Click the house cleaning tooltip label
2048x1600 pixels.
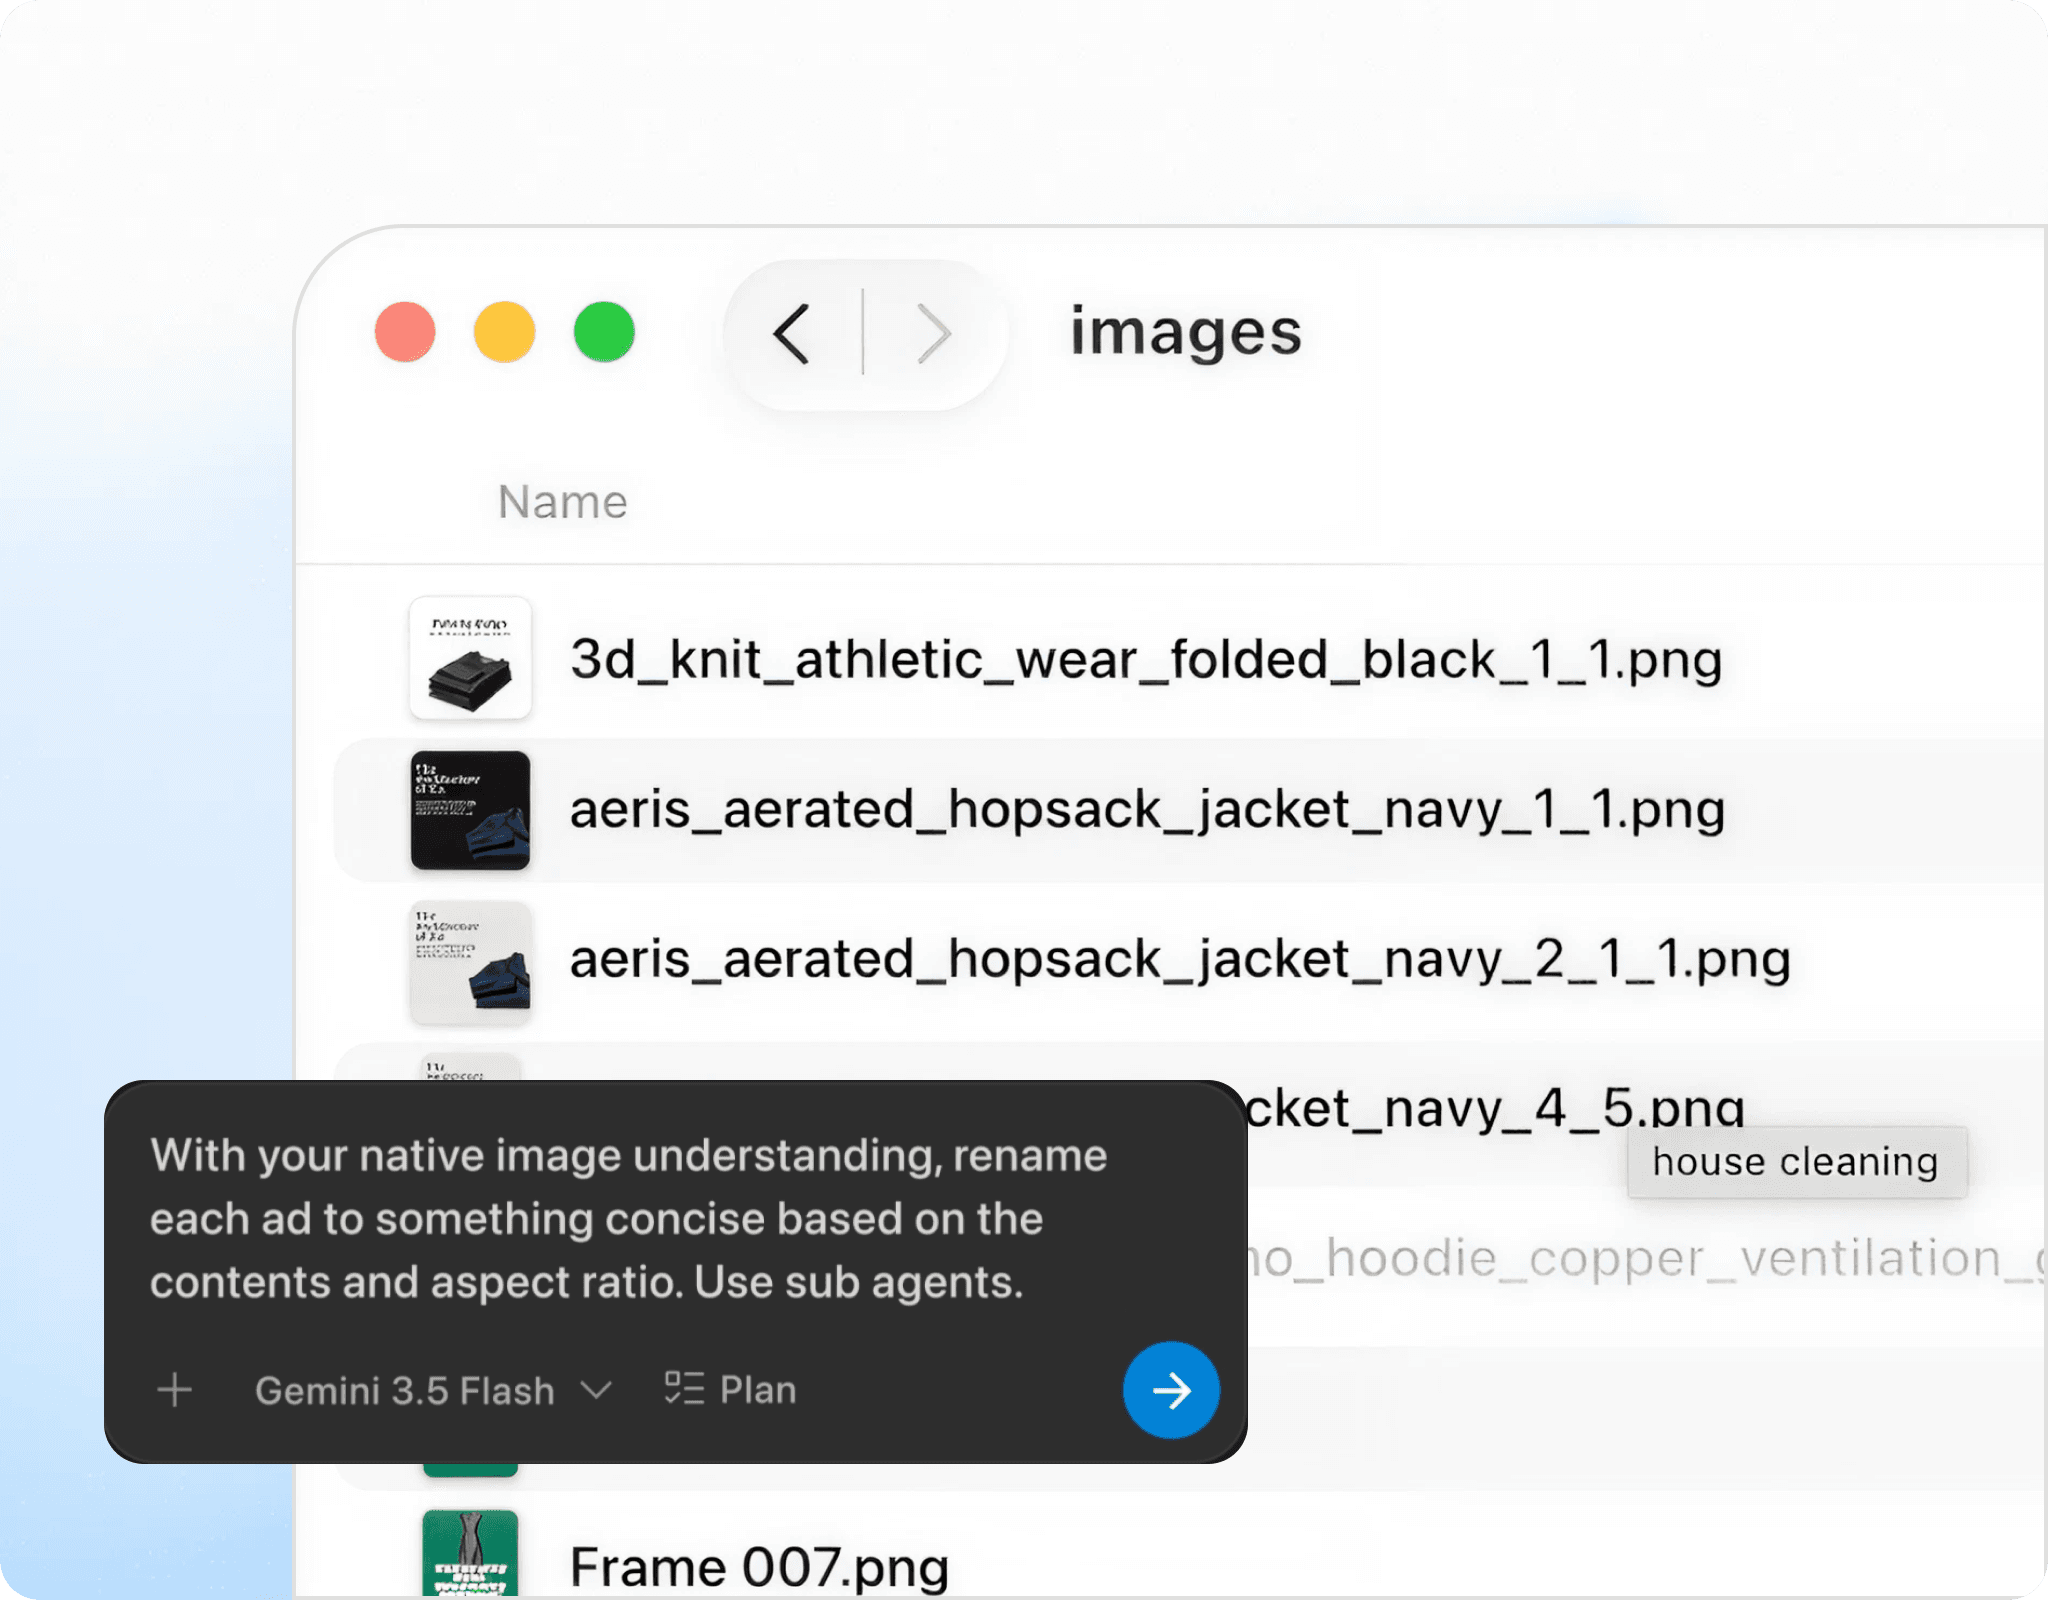[x=1796, y=1162]
